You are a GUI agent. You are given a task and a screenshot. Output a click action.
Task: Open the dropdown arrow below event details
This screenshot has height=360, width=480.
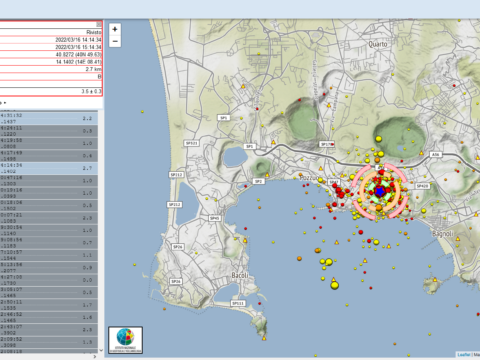coord(5,103)
